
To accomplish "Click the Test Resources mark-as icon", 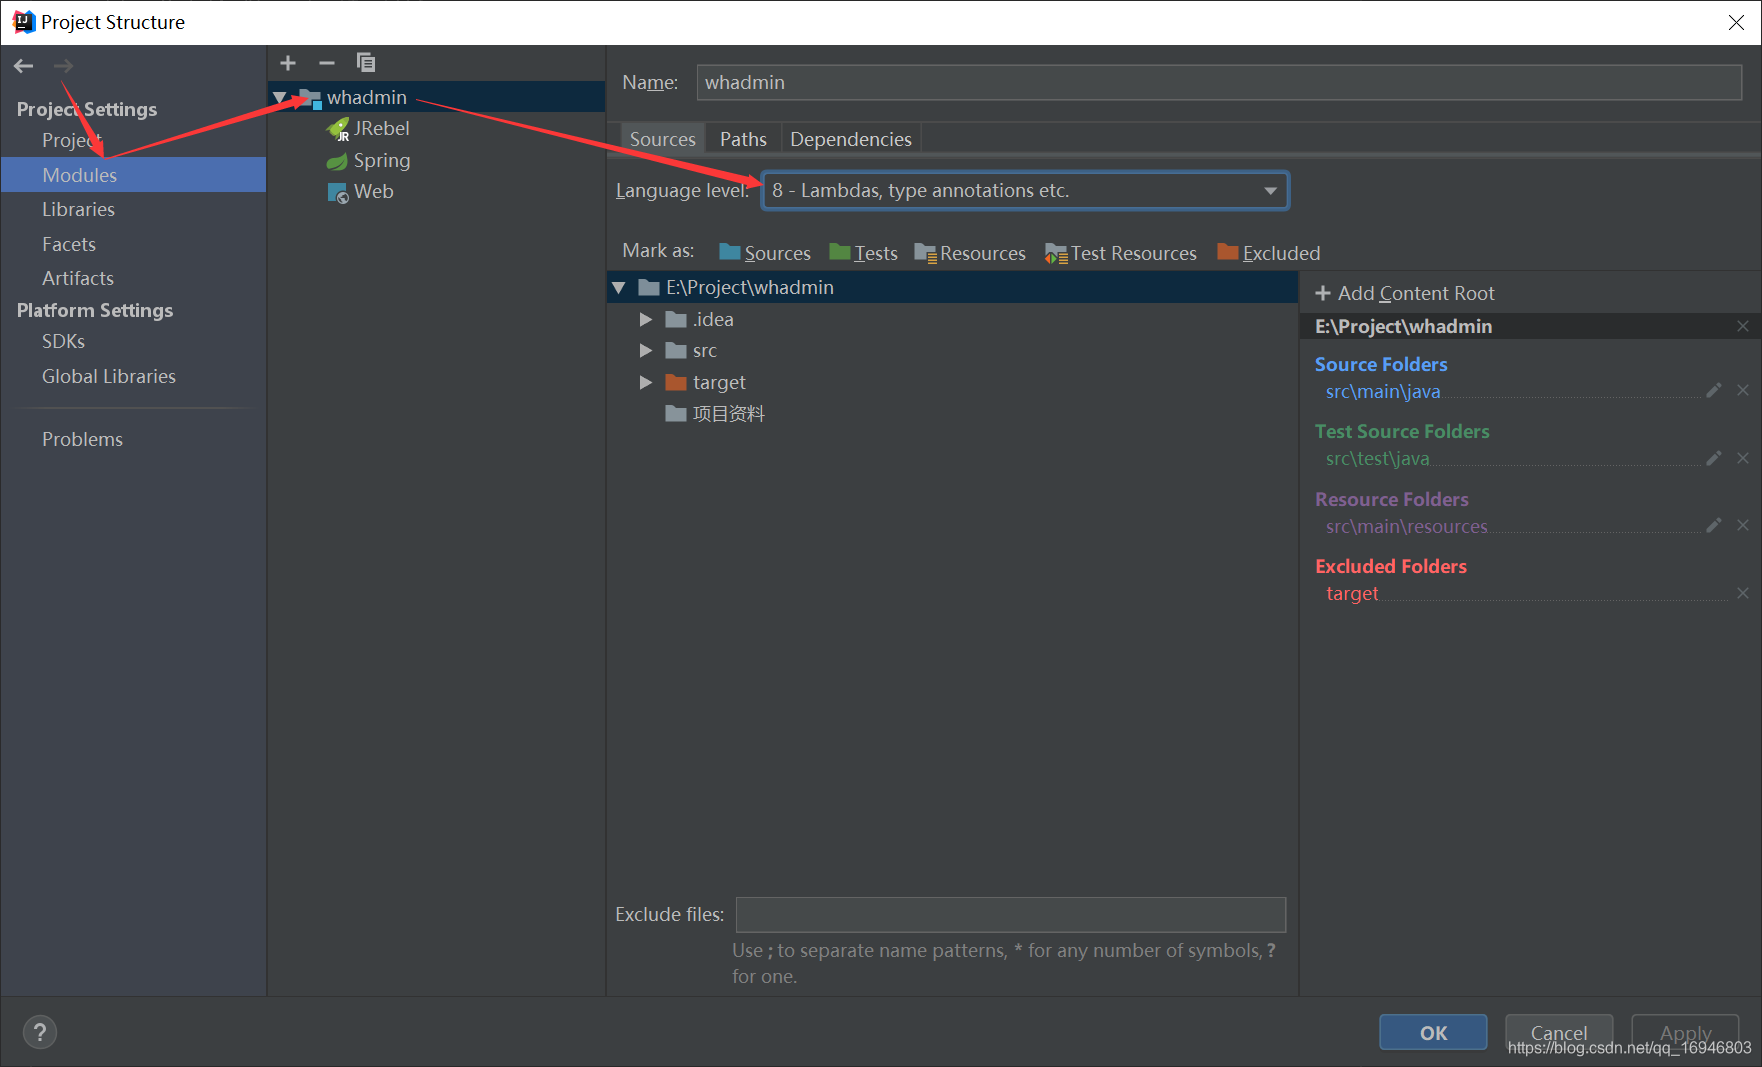I will 1053,252.
